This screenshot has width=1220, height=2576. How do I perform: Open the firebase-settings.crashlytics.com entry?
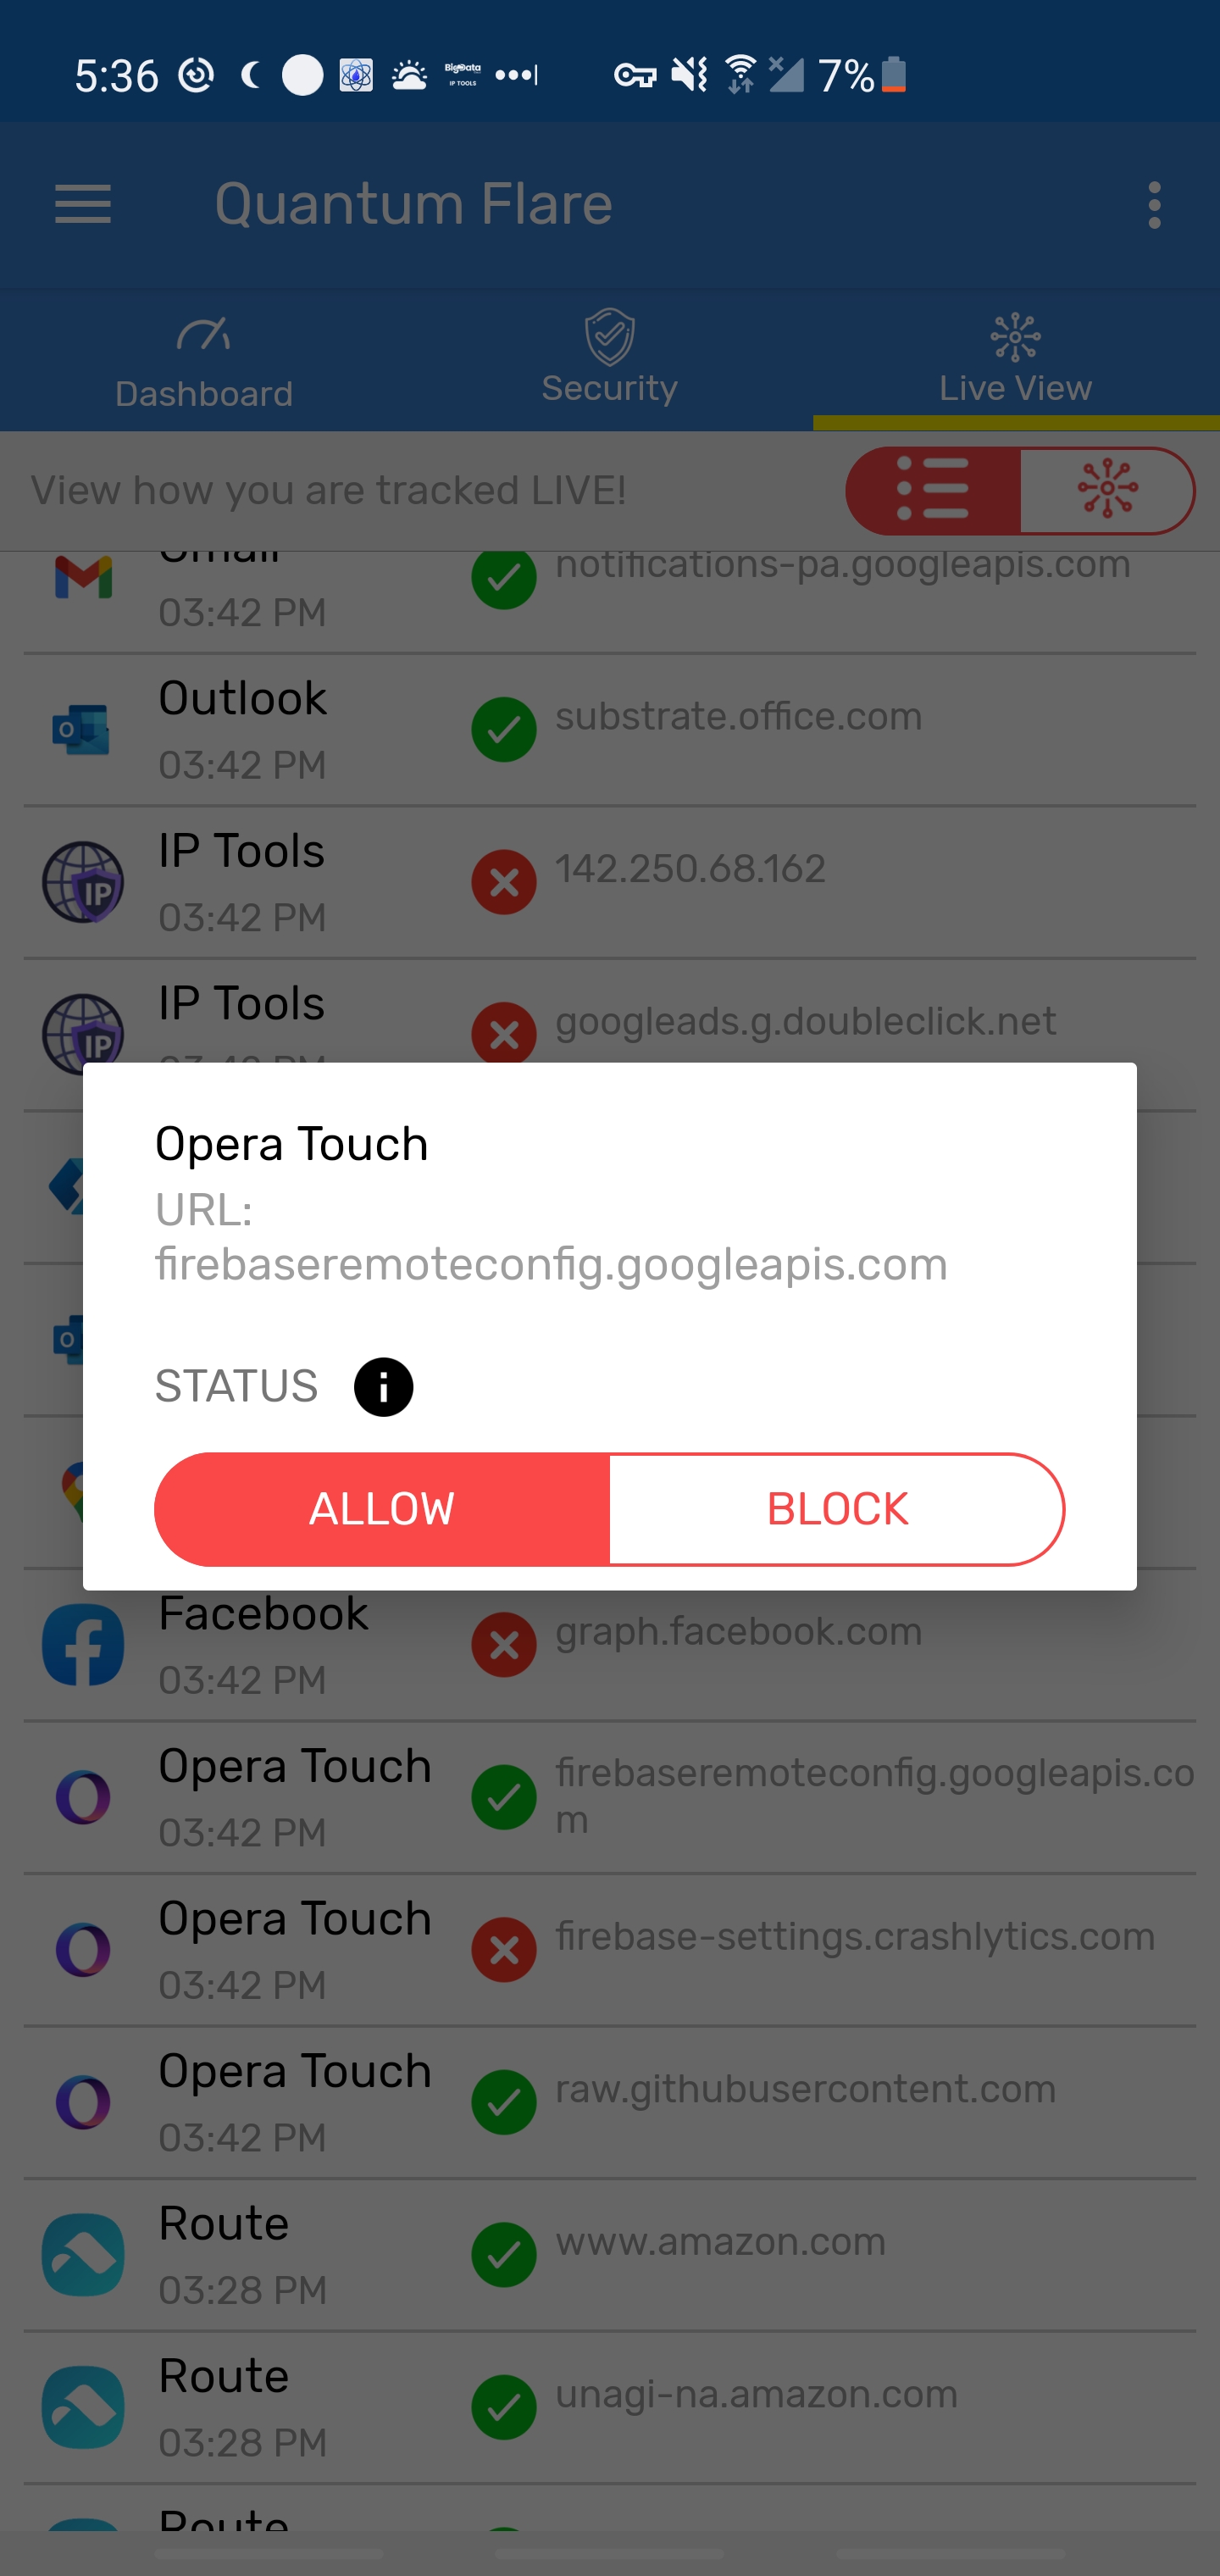point(610,1950)
